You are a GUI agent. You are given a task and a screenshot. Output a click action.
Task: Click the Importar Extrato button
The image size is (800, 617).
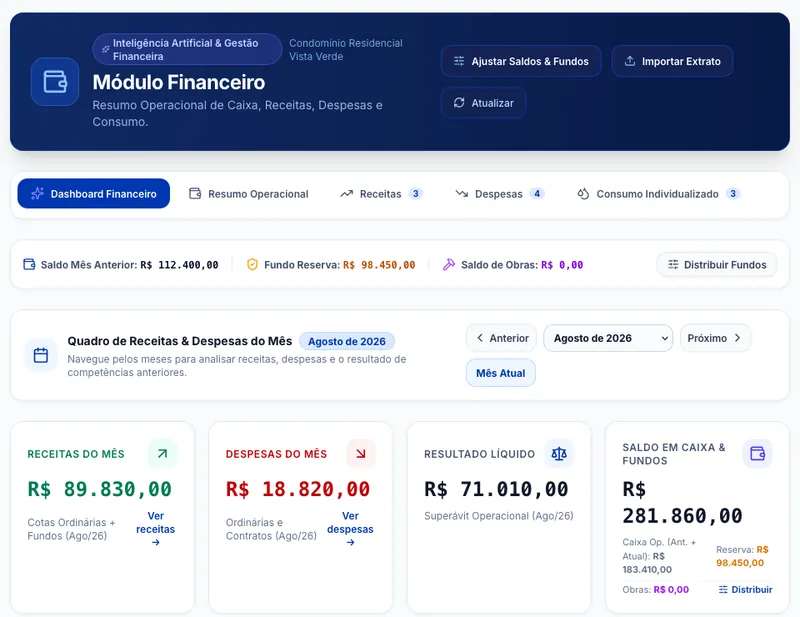coord(672,61)
